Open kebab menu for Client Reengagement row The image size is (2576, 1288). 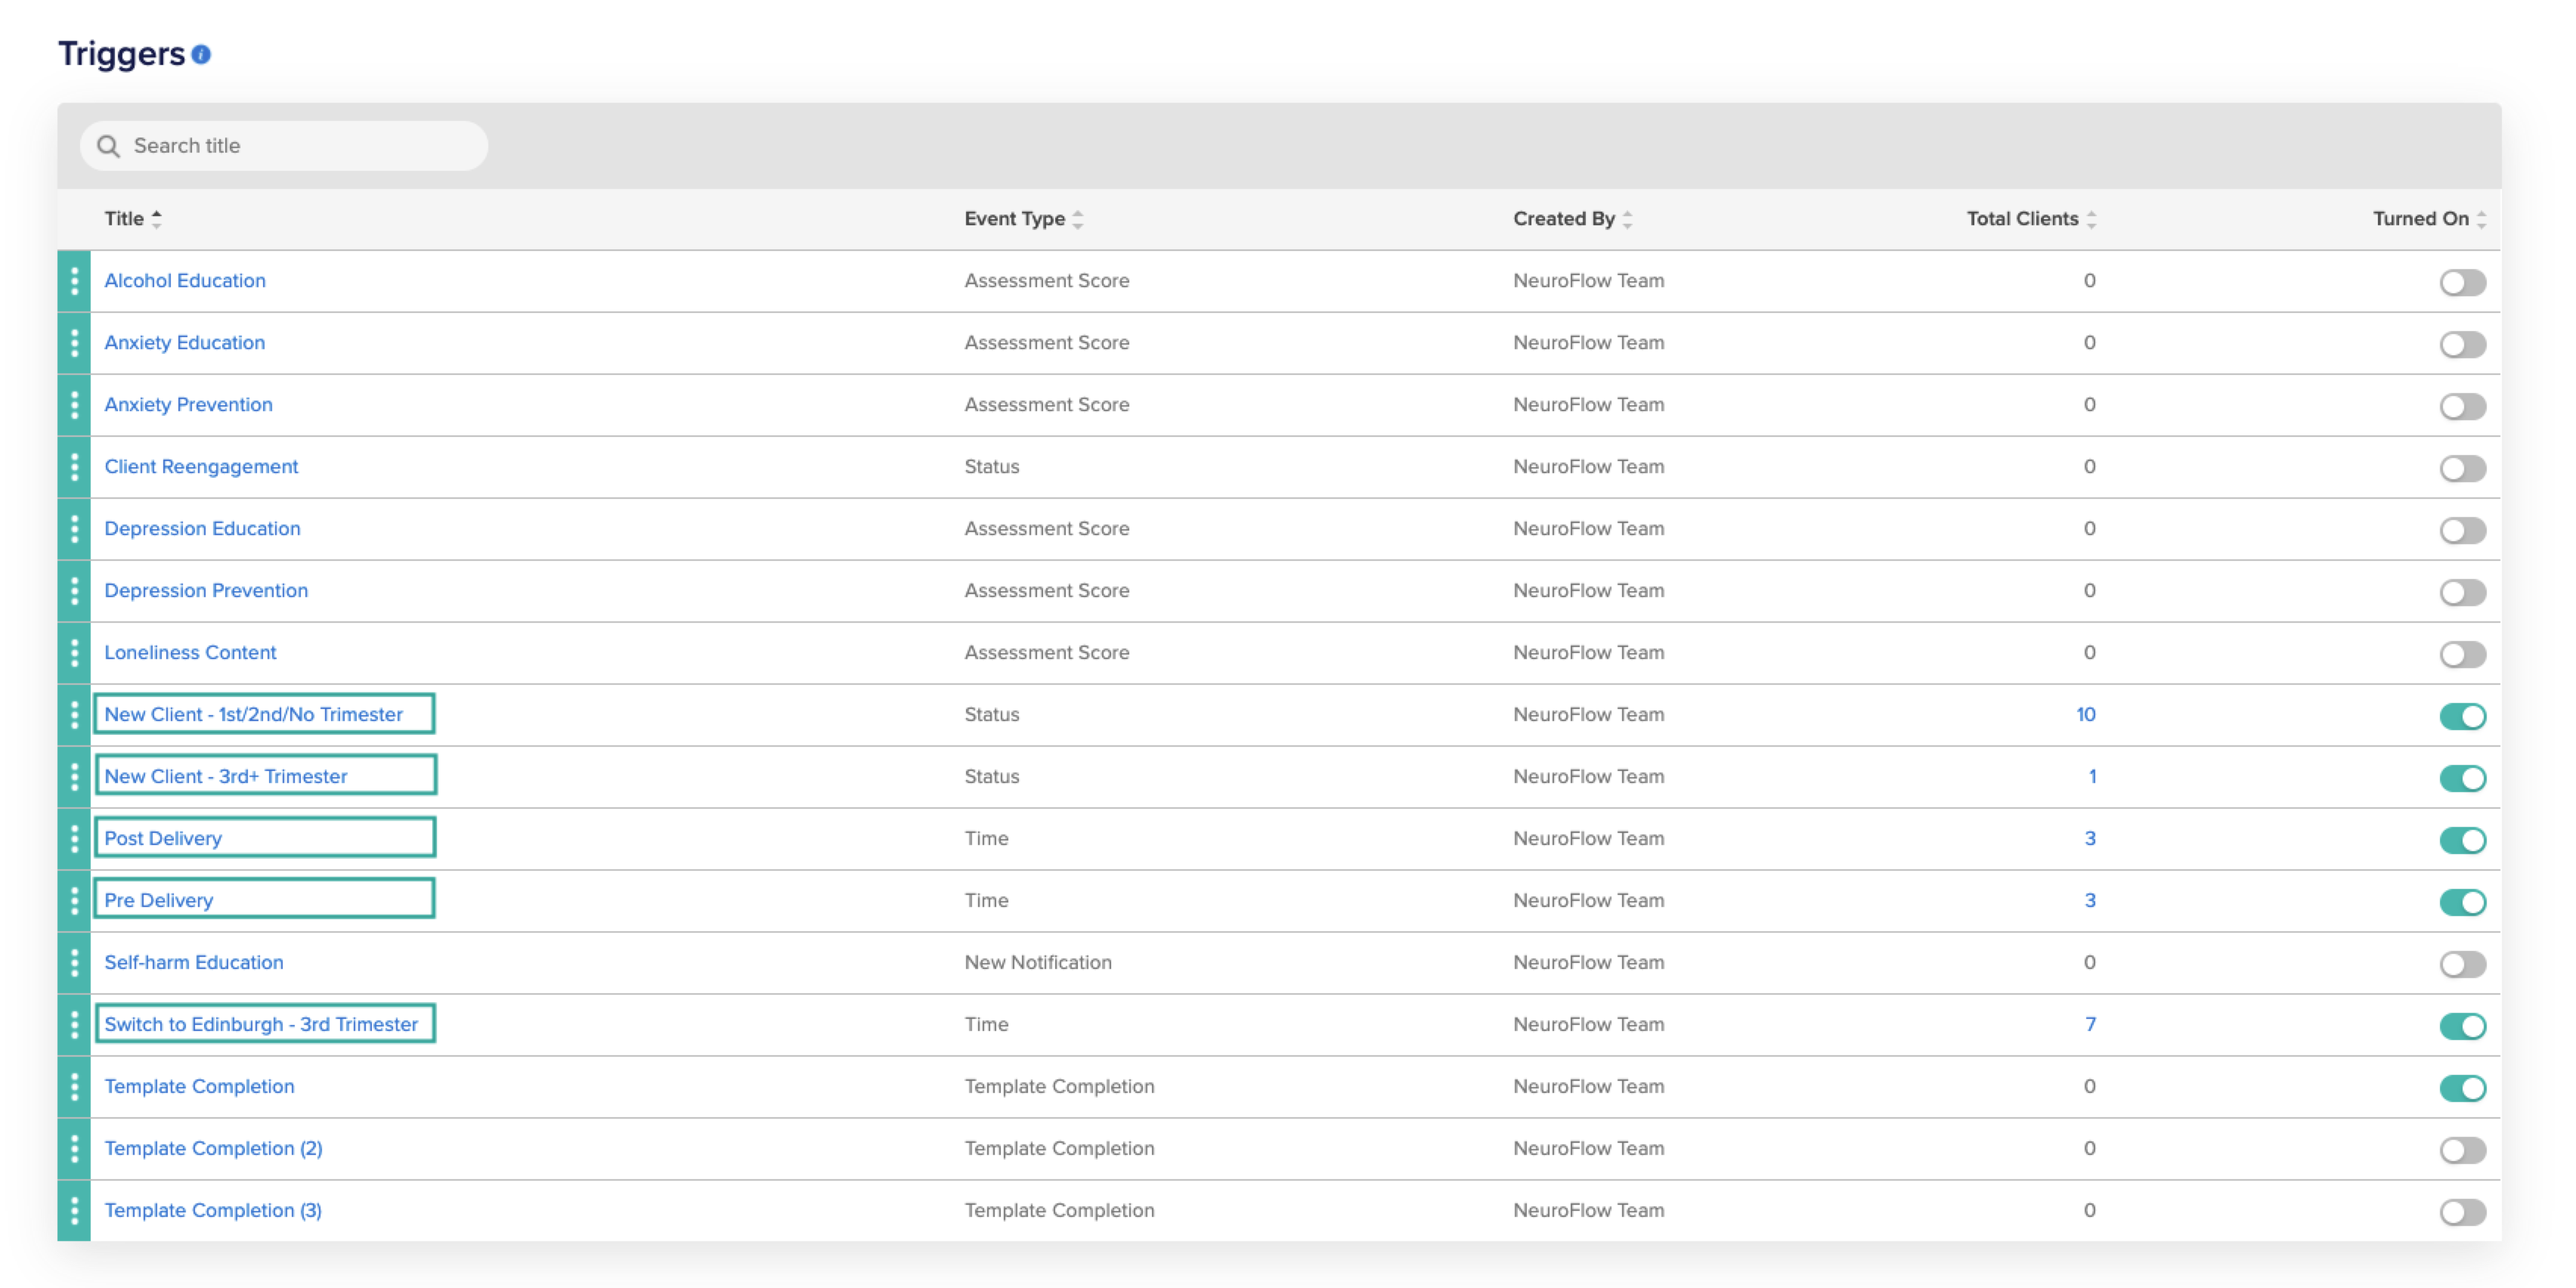click(x=75, y=467)
